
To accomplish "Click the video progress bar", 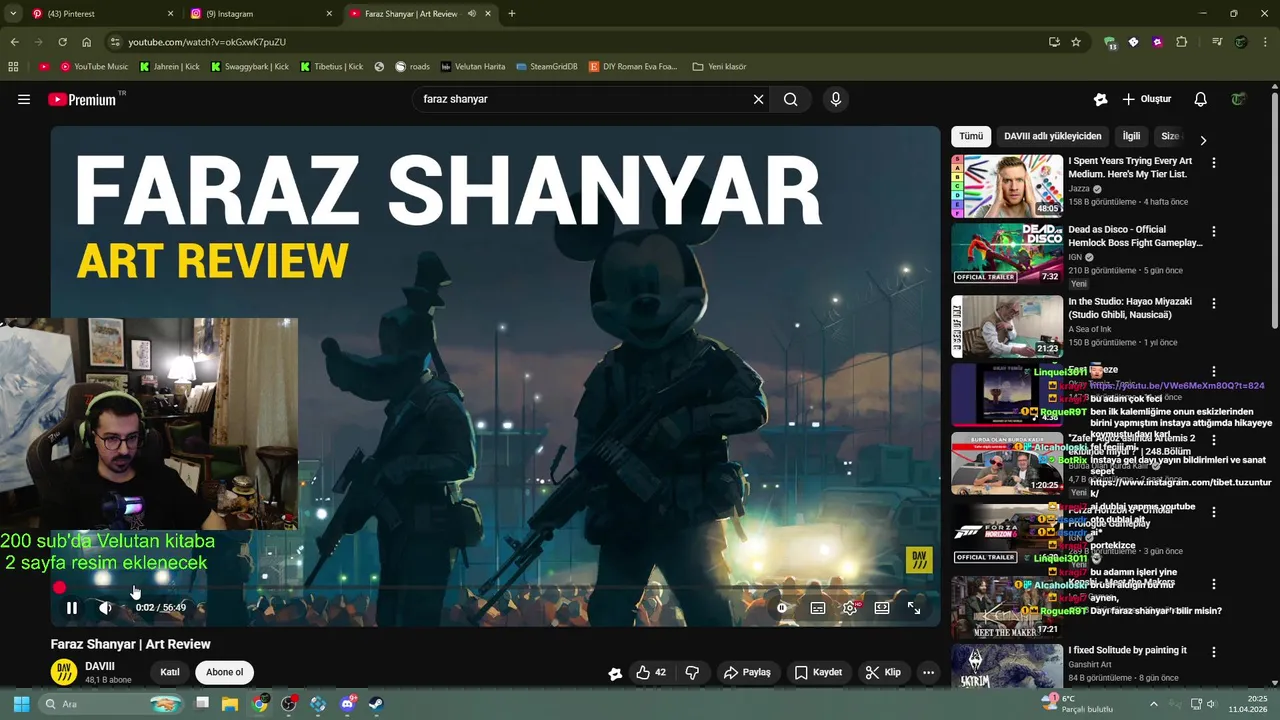I will [x=495, y=588].
